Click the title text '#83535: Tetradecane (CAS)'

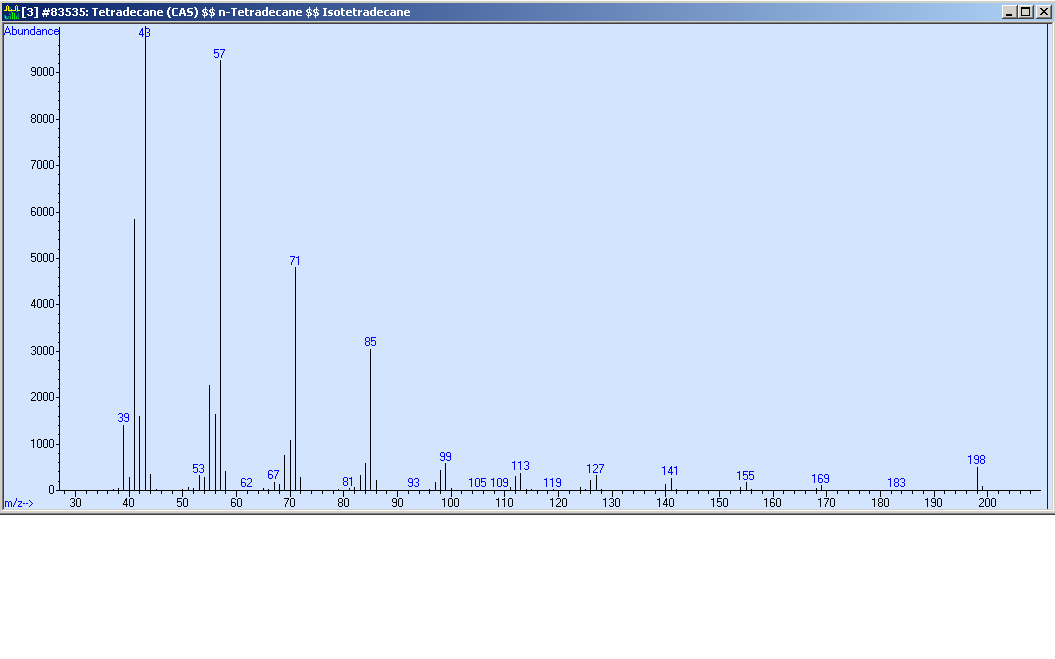[x=120, y=11]
